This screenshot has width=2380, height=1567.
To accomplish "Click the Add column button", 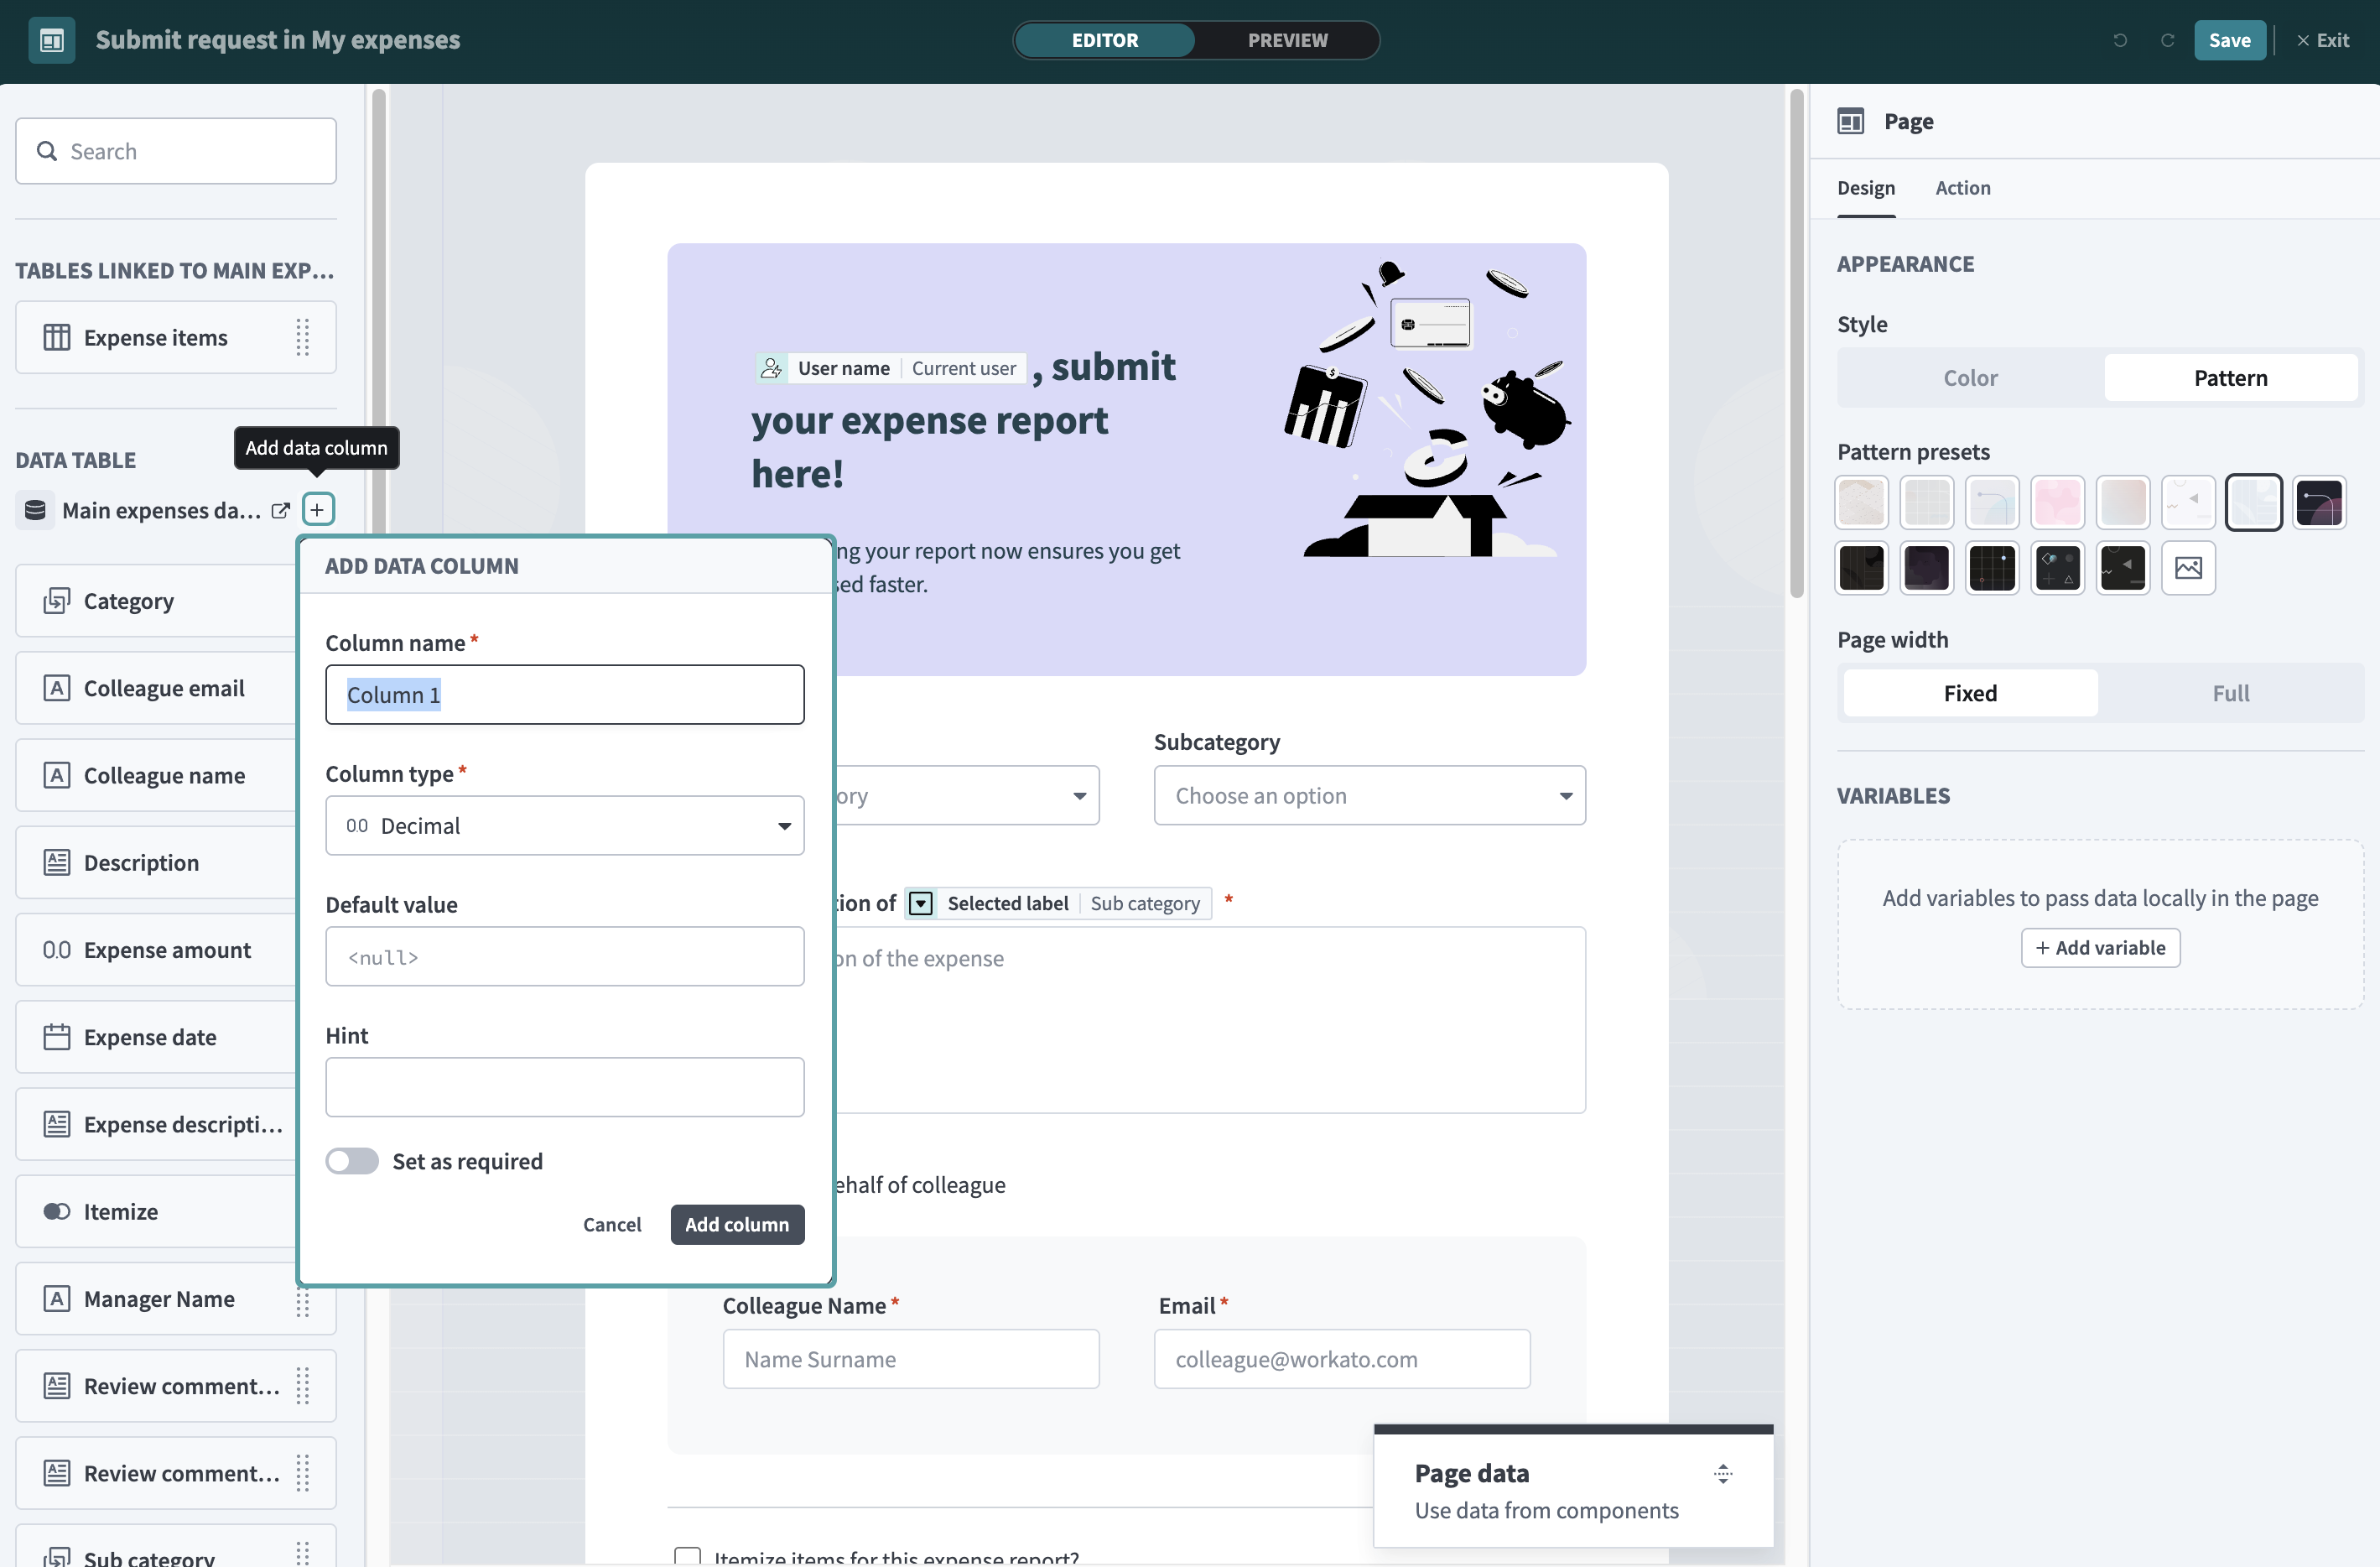I will (x=736, y=1224).
